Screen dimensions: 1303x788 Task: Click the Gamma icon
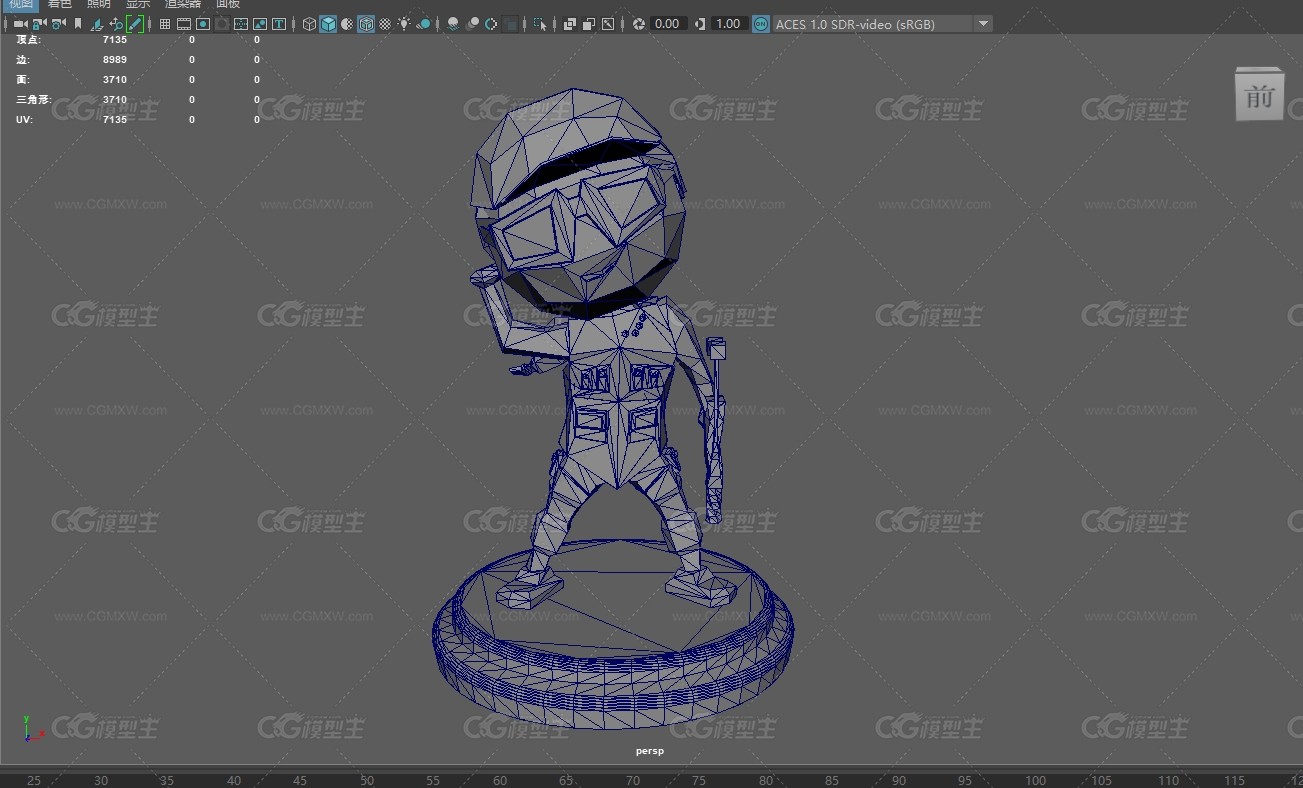(x=700, y=24)
